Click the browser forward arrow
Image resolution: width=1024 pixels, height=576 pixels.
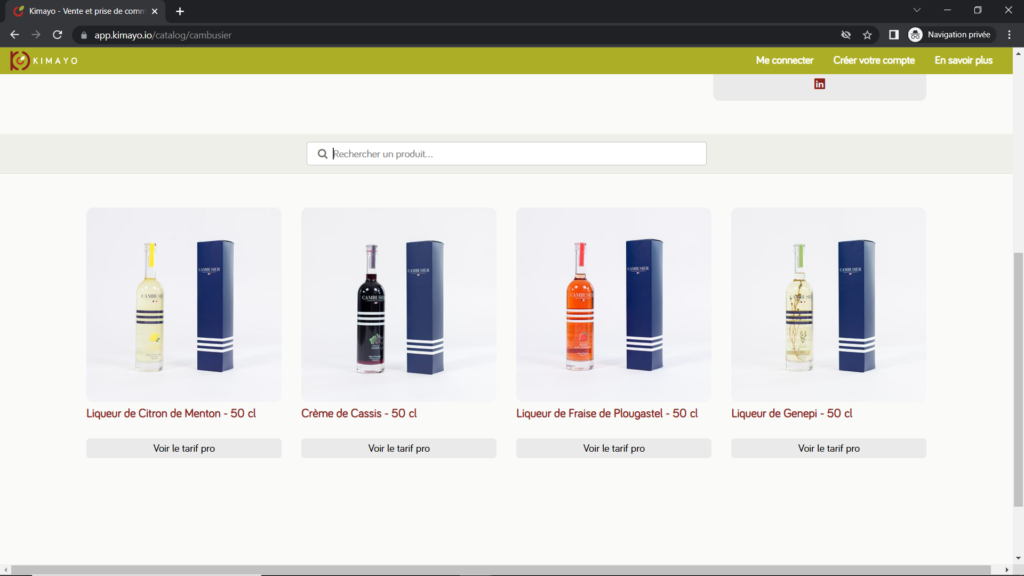click(36, 35)
